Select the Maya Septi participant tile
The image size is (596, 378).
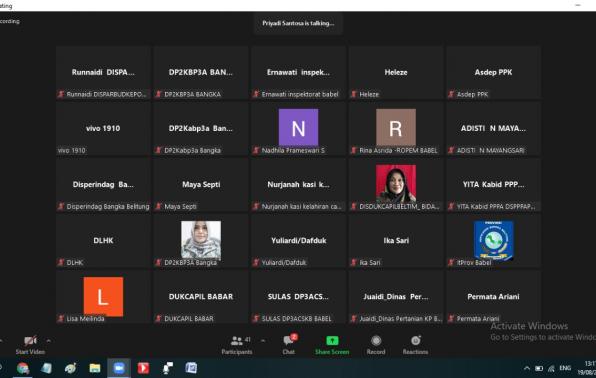click(x=201, y=184)
